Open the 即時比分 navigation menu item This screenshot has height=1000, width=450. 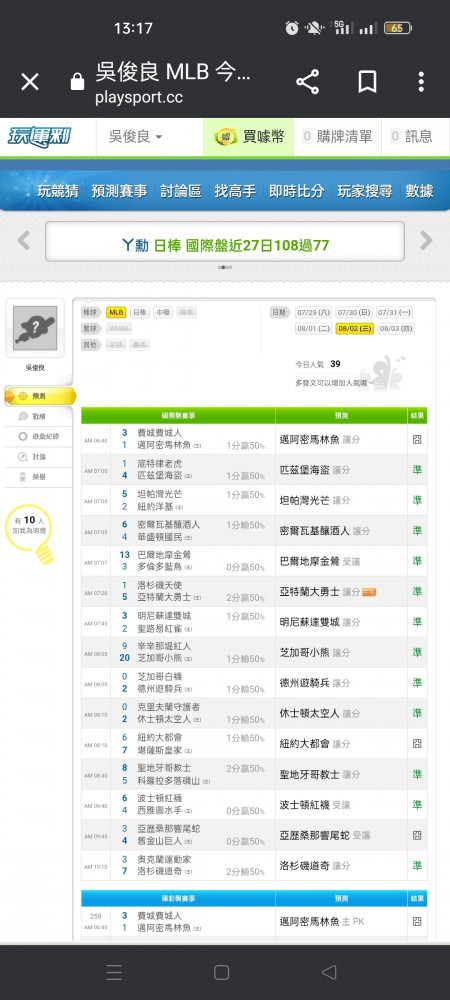[296, 191]
